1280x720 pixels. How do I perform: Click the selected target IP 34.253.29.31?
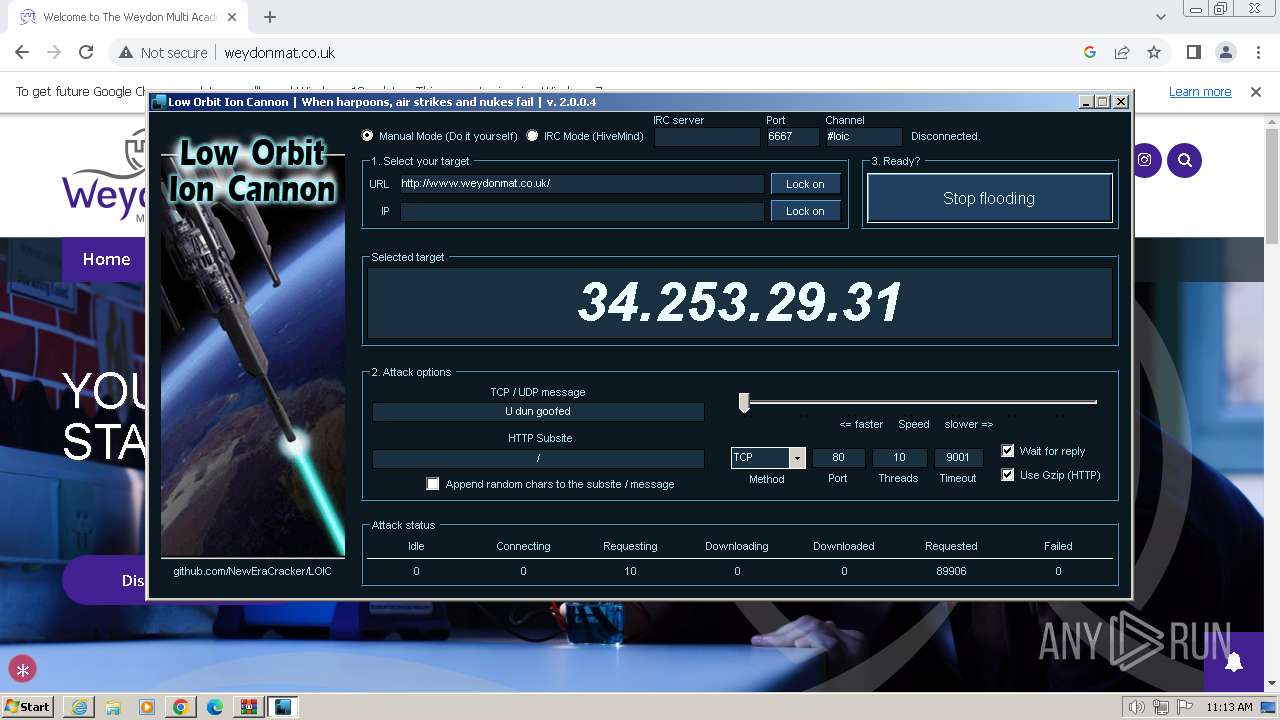(x=740, y=302)
